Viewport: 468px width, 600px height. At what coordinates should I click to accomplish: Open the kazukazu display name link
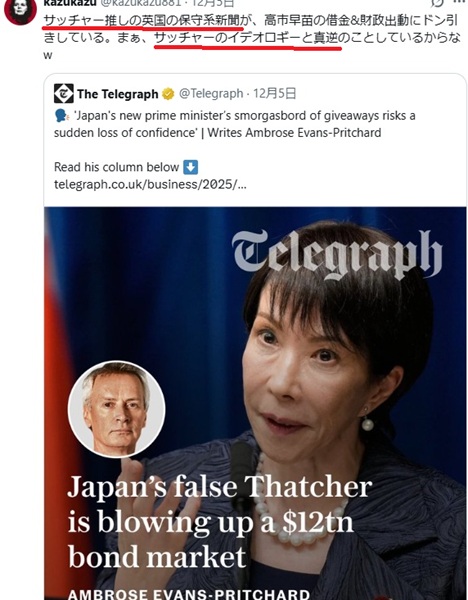click(x=70, y=3)
